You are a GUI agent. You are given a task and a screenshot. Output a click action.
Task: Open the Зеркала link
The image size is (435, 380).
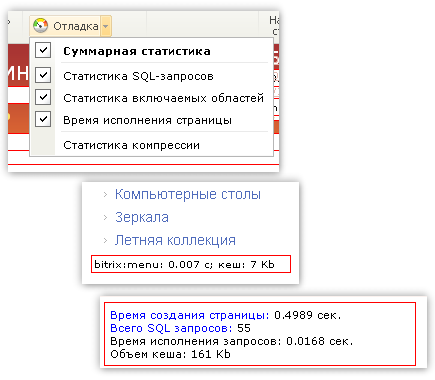(x=142, y=217)
